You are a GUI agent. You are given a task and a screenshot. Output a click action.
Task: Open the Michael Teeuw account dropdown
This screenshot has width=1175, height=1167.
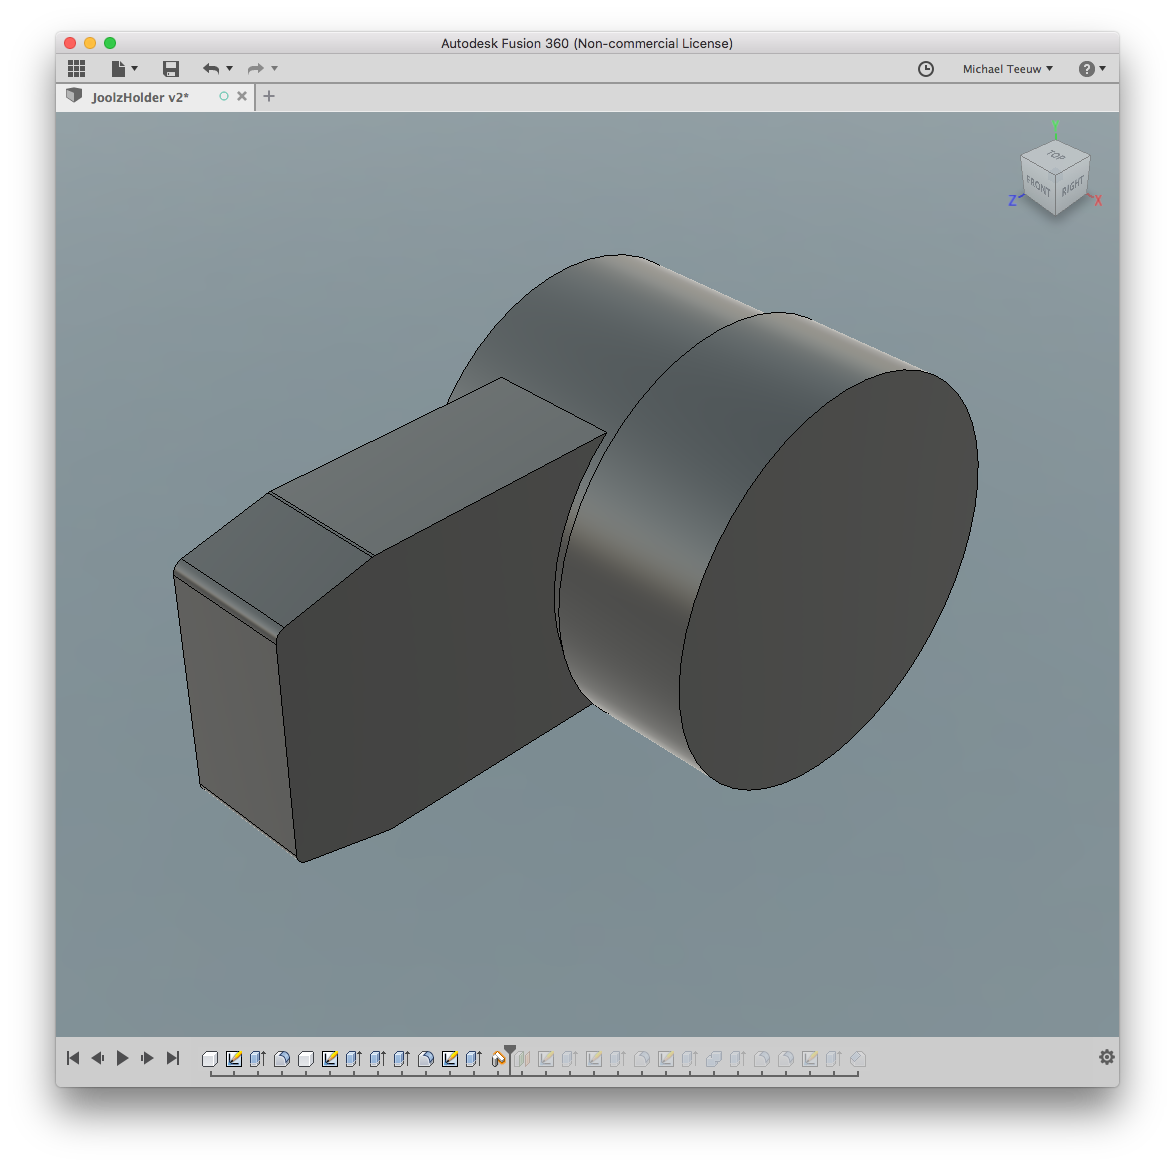(x=1007, y=69)
